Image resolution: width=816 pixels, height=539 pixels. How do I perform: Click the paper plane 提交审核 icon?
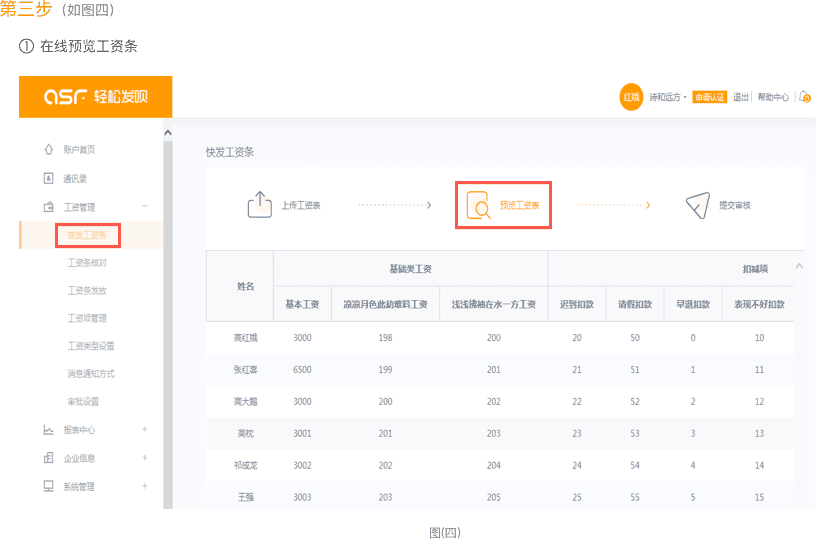pos(697,205)
